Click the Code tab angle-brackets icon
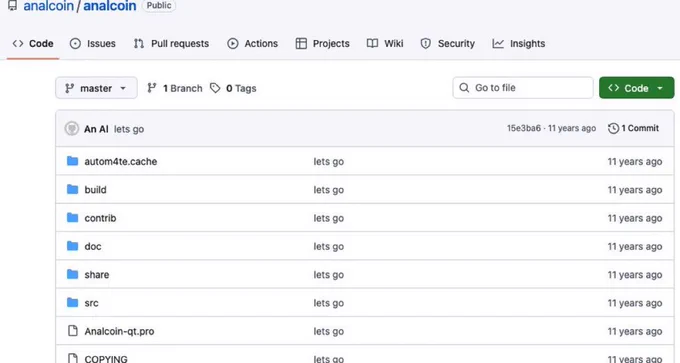680x363 pixels. click(18, 44)
